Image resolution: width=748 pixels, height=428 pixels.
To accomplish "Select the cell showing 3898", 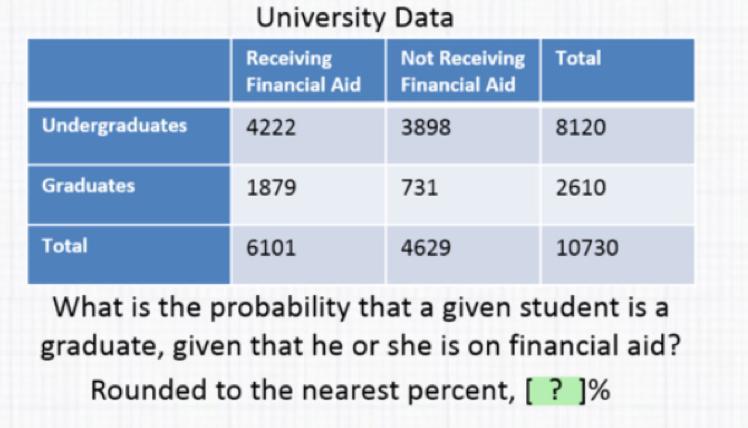I will (x=426, y=130).
